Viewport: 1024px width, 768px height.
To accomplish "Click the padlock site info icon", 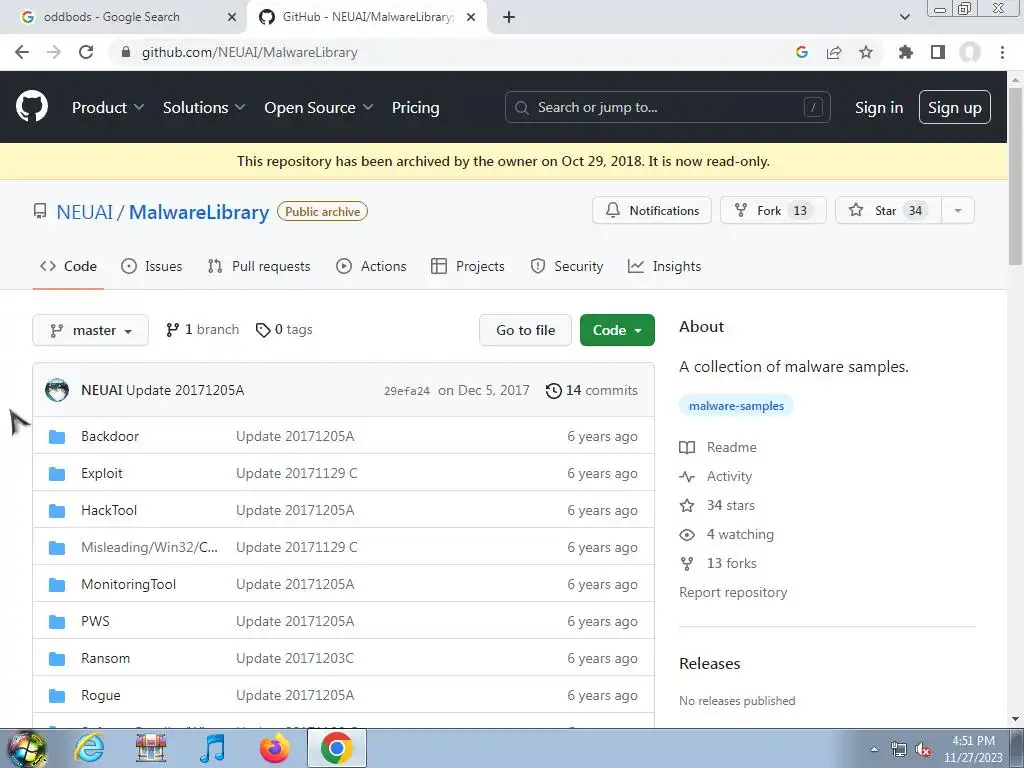I will point(126,52).
